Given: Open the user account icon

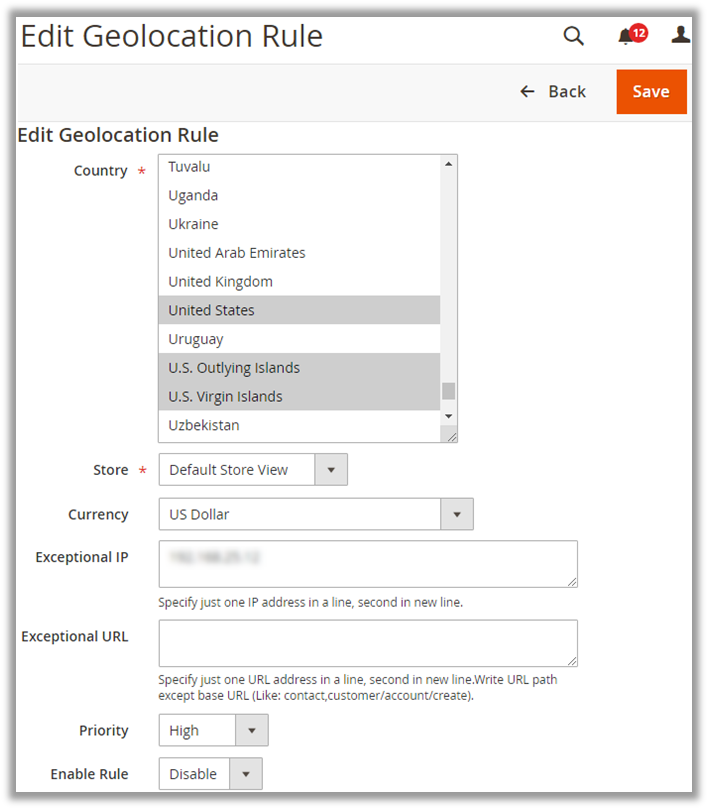Looking at the screenshot, I should pyautogui.click(x=680, y=35).
